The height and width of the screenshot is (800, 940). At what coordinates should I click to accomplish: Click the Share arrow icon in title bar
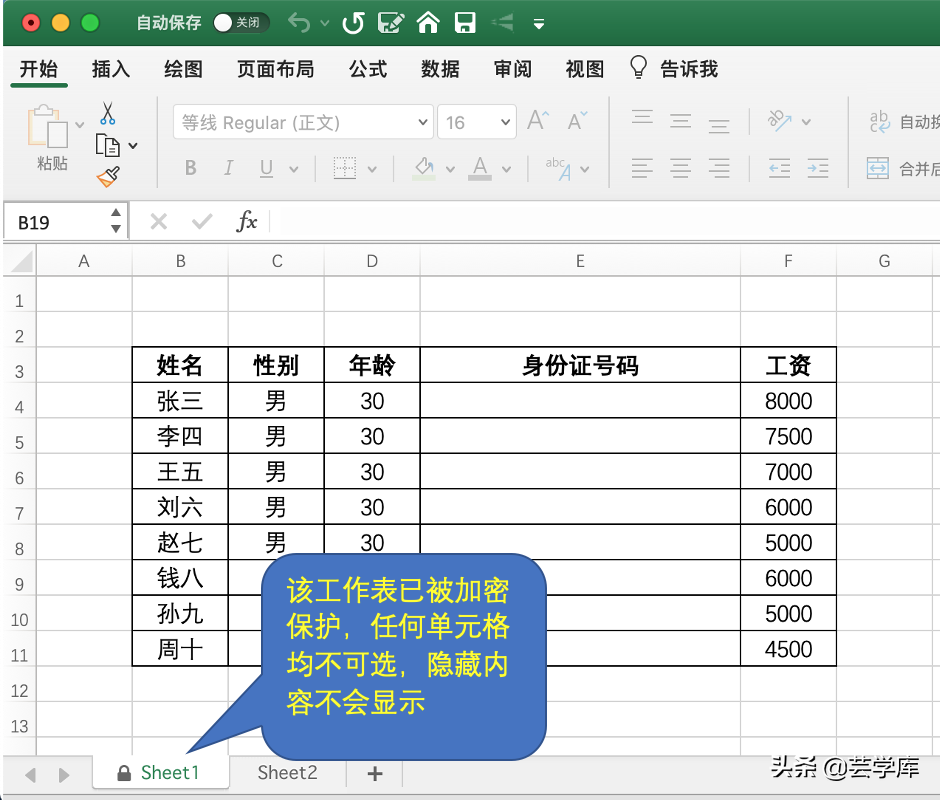502,23
